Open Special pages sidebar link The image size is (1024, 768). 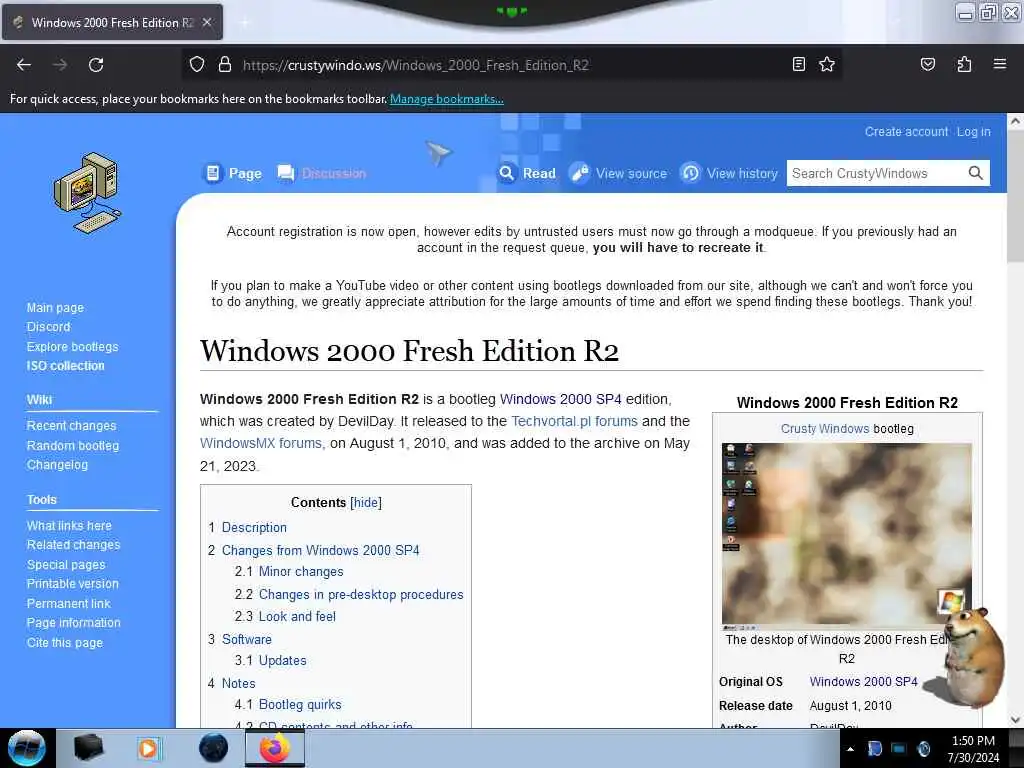[65, 565]
